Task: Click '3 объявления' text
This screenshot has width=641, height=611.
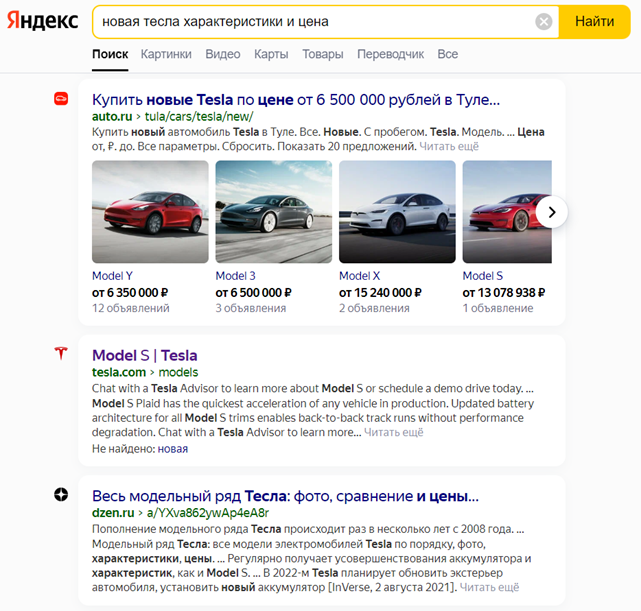Action: pos(251,308)
